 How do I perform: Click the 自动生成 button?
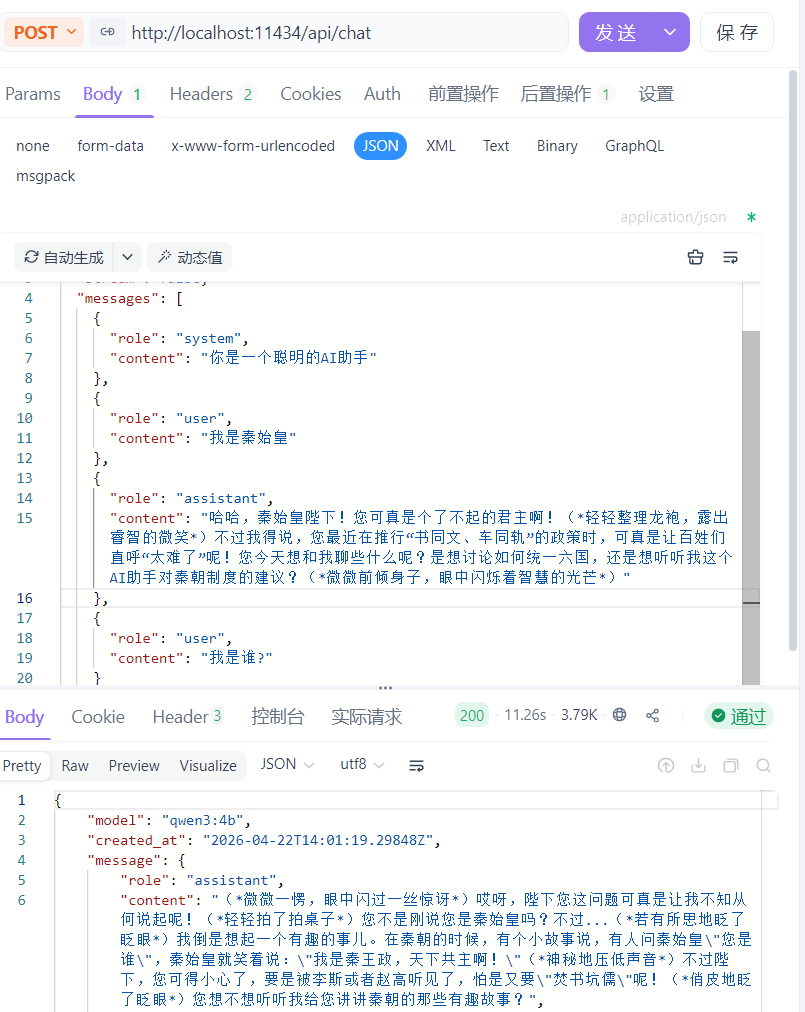point(64,258)
